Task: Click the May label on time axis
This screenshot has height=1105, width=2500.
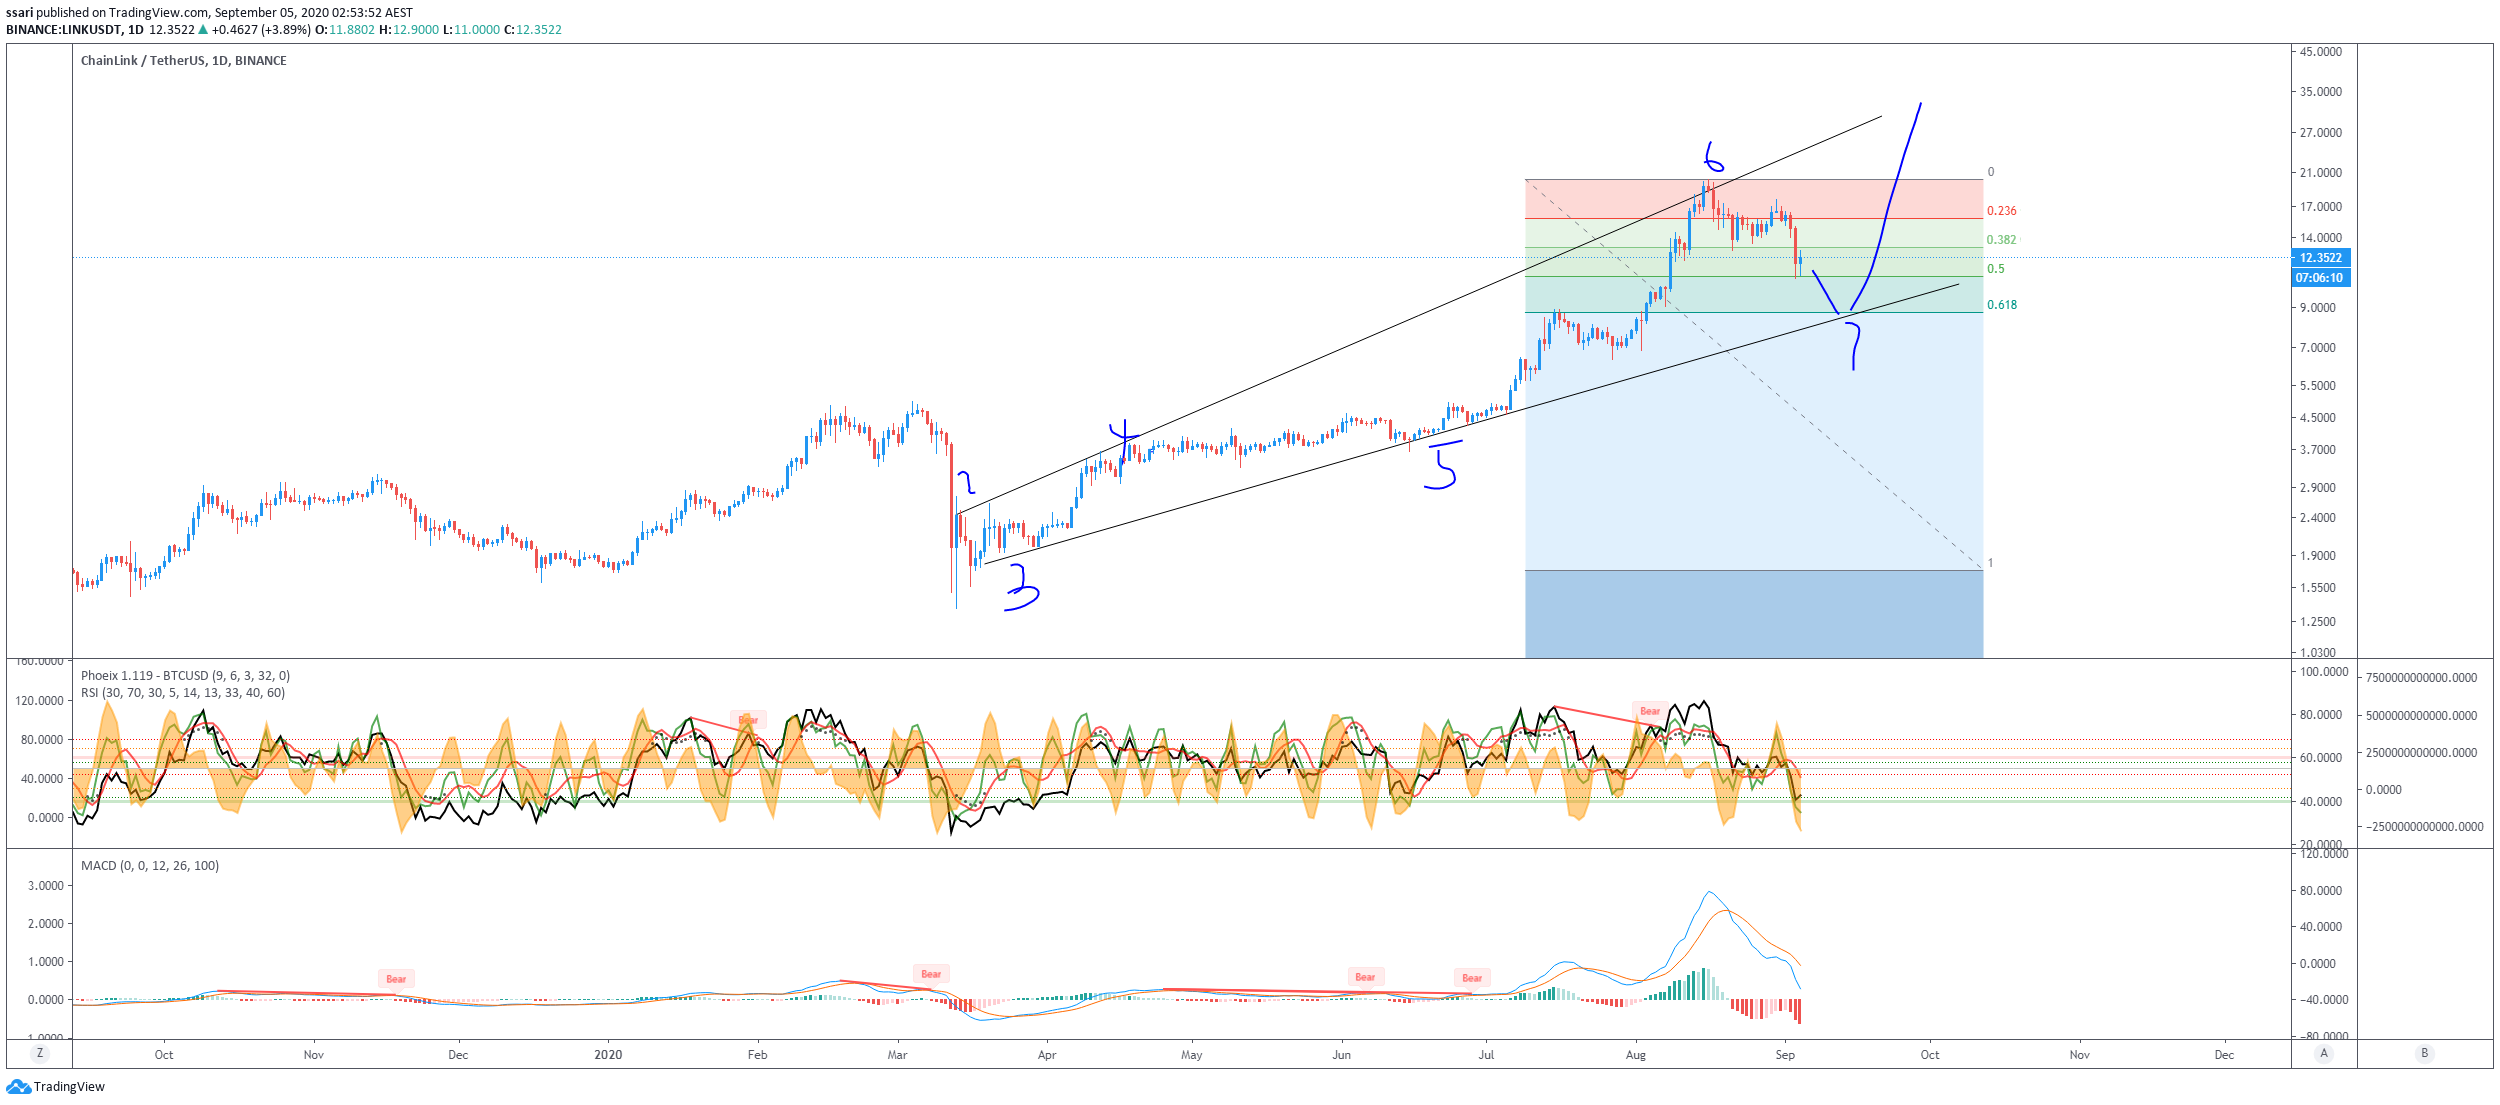Action: click(x=1192, y=1055)
